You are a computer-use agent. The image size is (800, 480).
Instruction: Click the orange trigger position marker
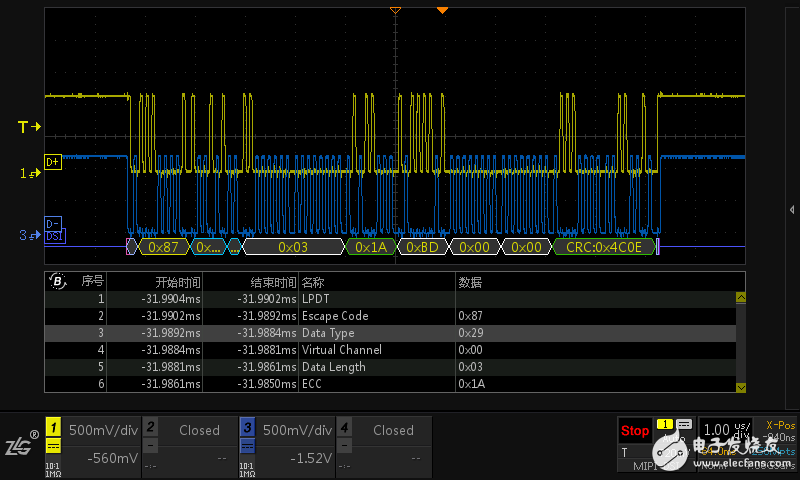[442, 10]
